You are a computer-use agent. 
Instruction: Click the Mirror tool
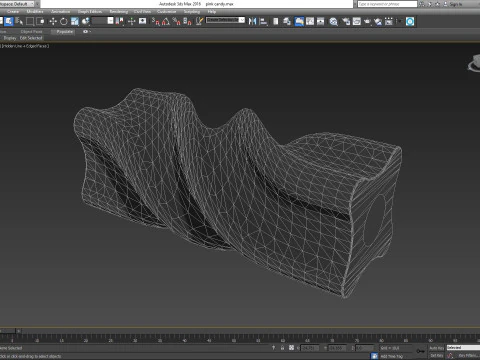(253, 22)
